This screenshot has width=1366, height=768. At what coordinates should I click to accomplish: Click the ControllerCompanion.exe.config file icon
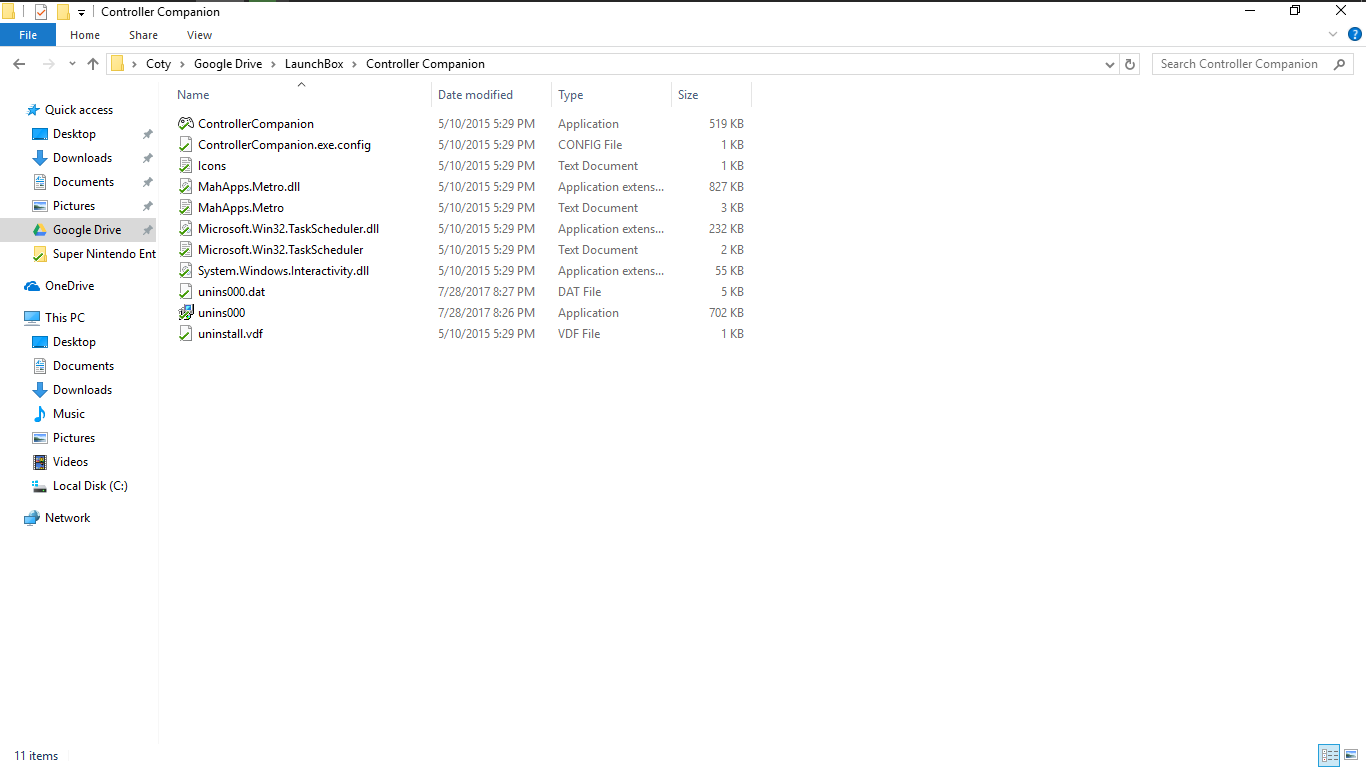(186, 145)
